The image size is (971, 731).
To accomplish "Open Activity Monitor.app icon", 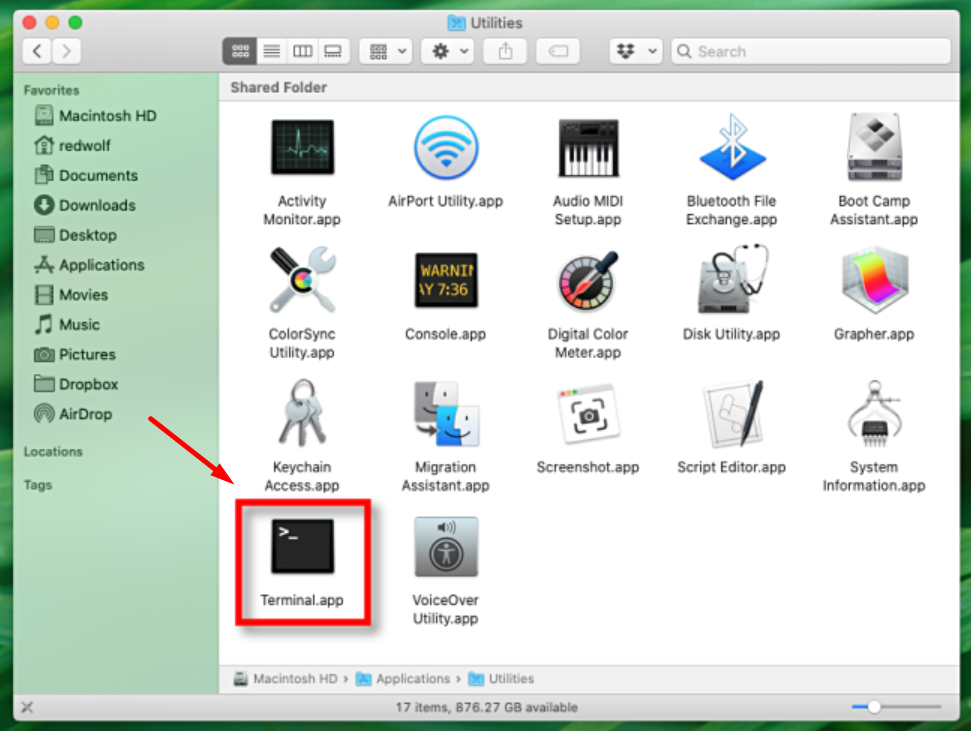I will click(x=302, y=147).
